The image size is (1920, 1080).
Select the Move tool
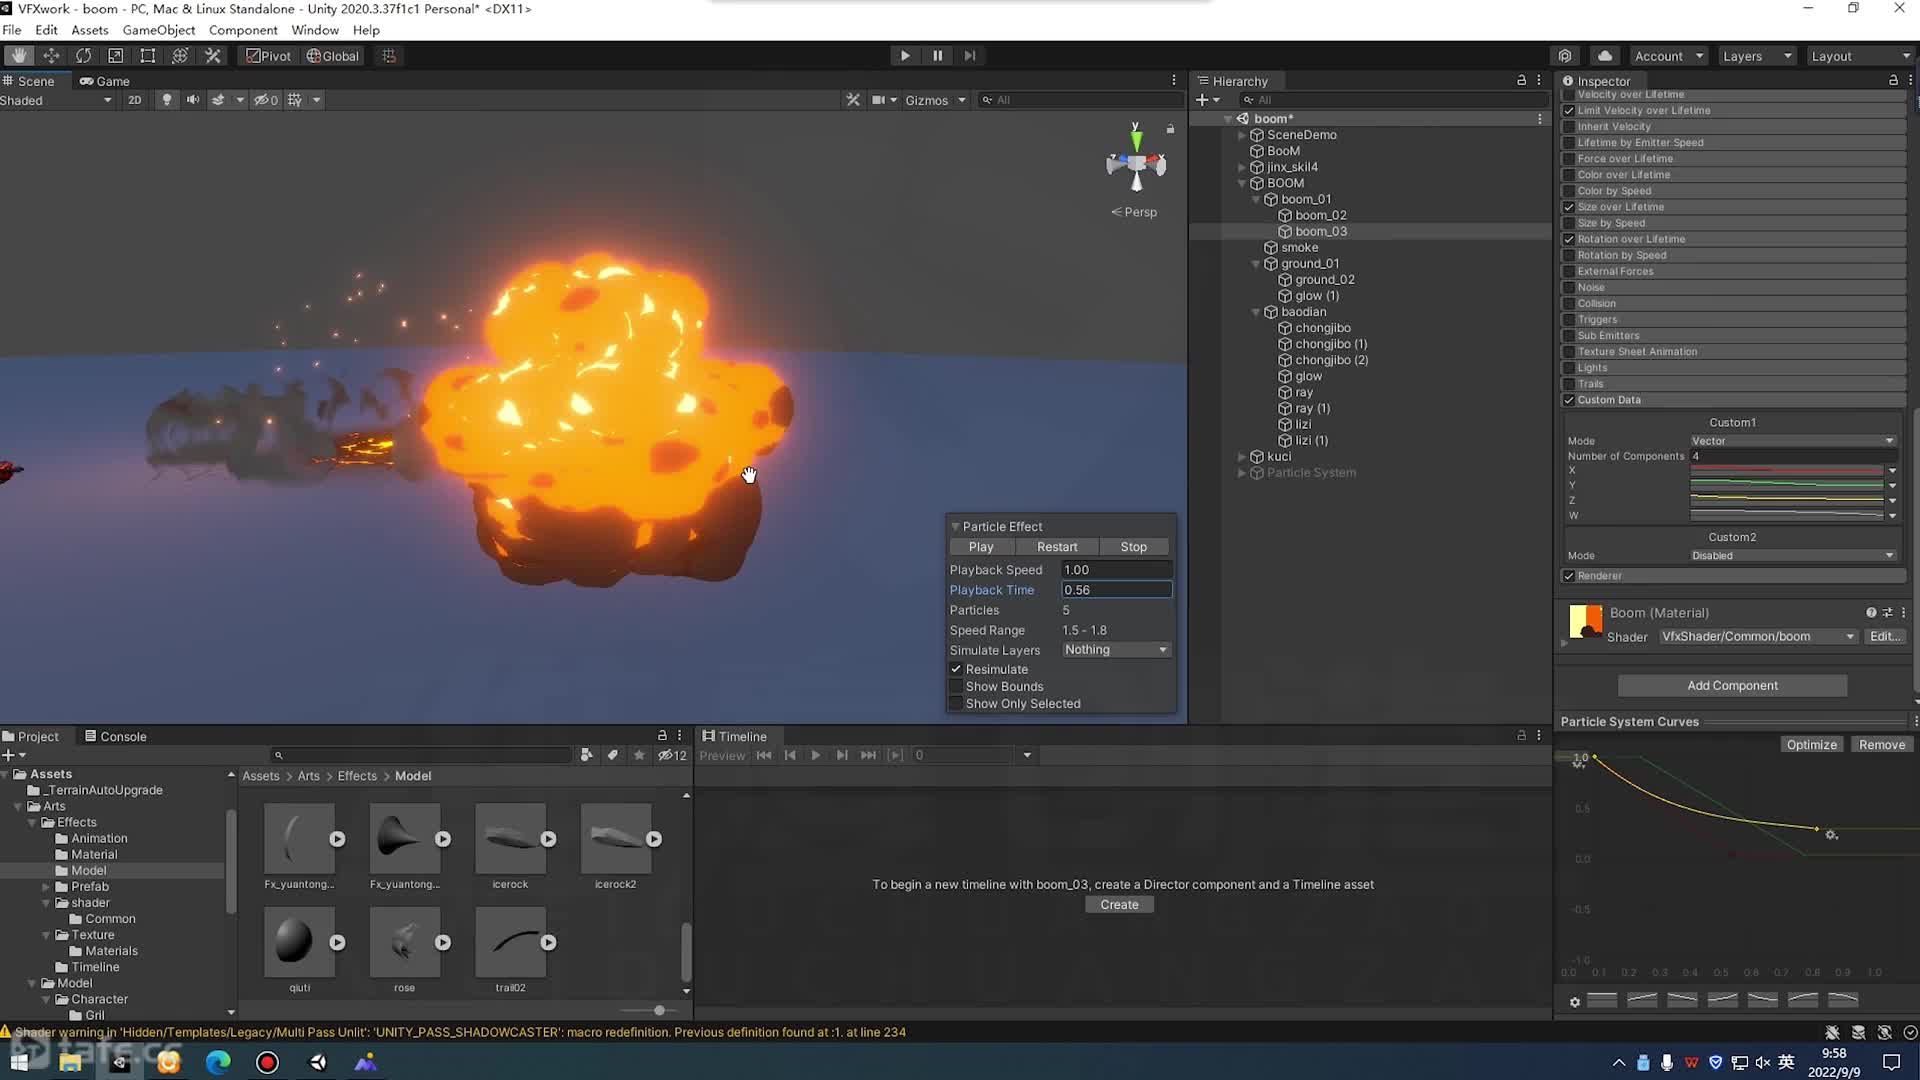click(51, 56)
